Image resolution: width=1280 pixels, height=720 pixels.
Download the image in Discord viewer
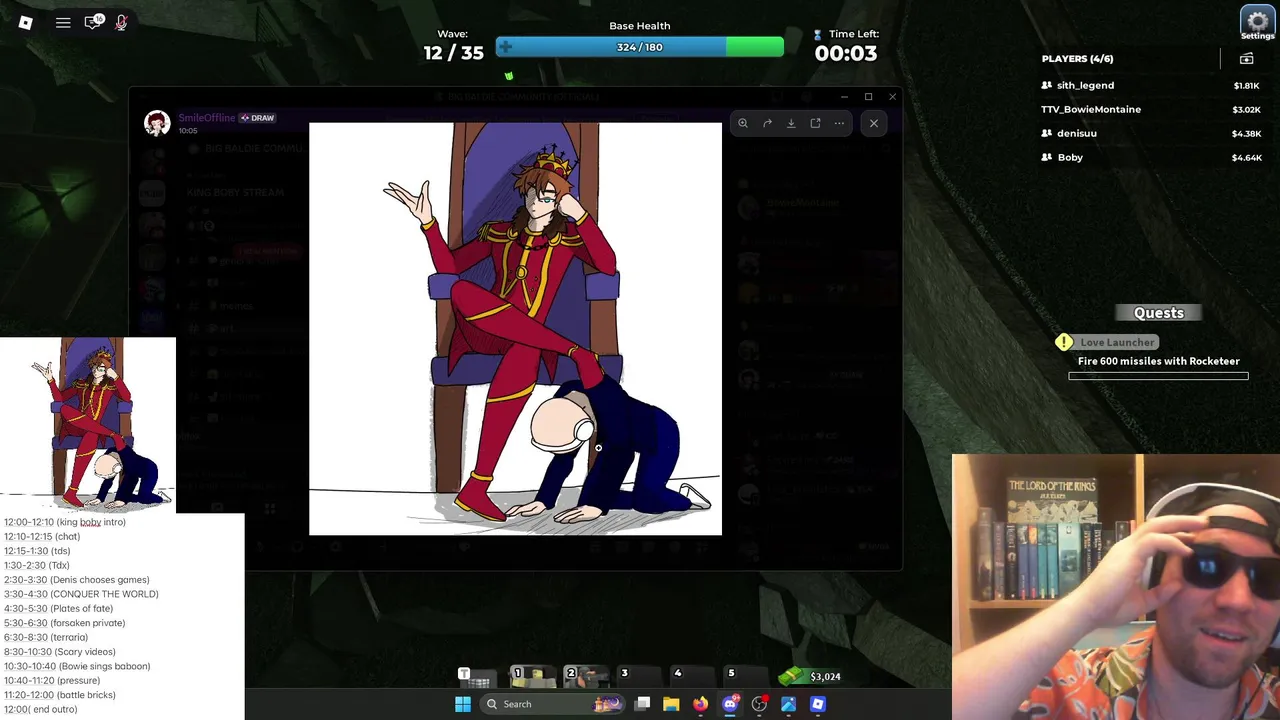tap(791, 123)
